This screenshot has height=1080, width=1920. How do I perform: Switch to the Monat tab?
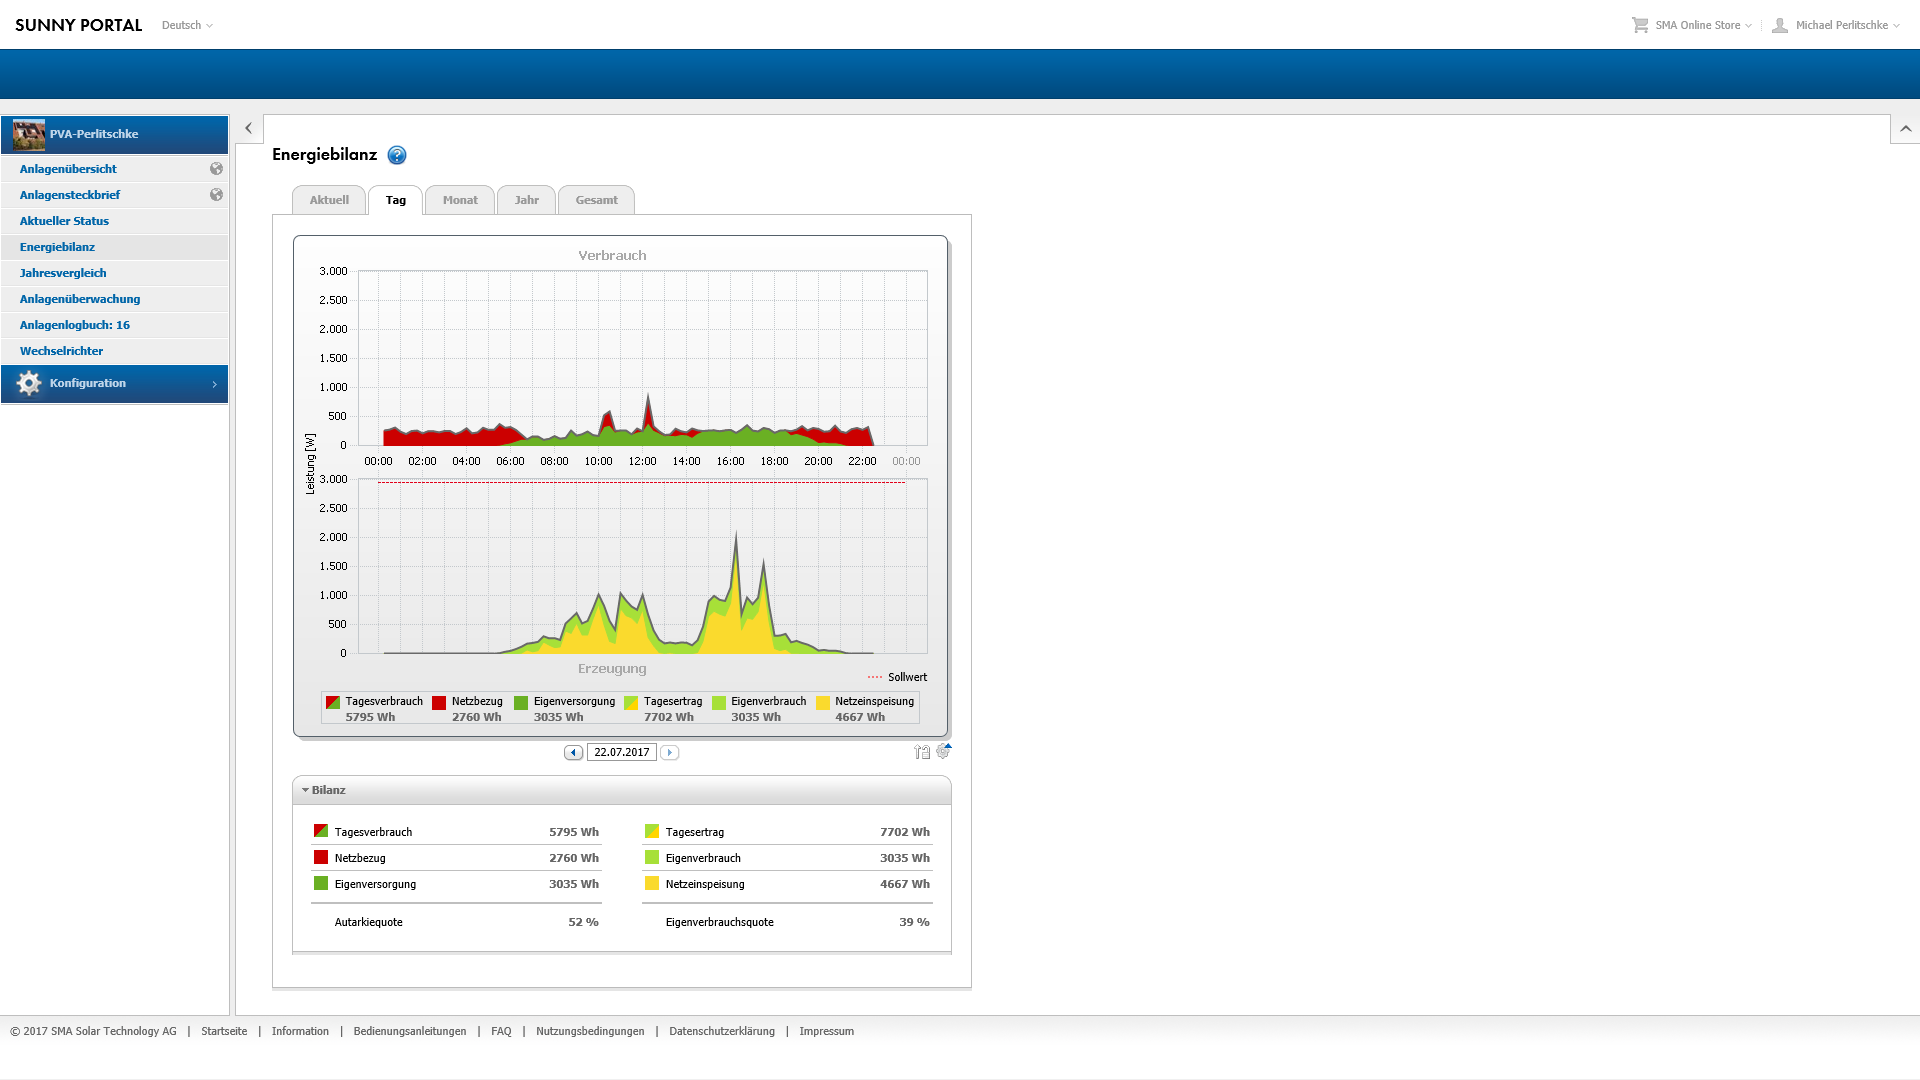(460, 200)
